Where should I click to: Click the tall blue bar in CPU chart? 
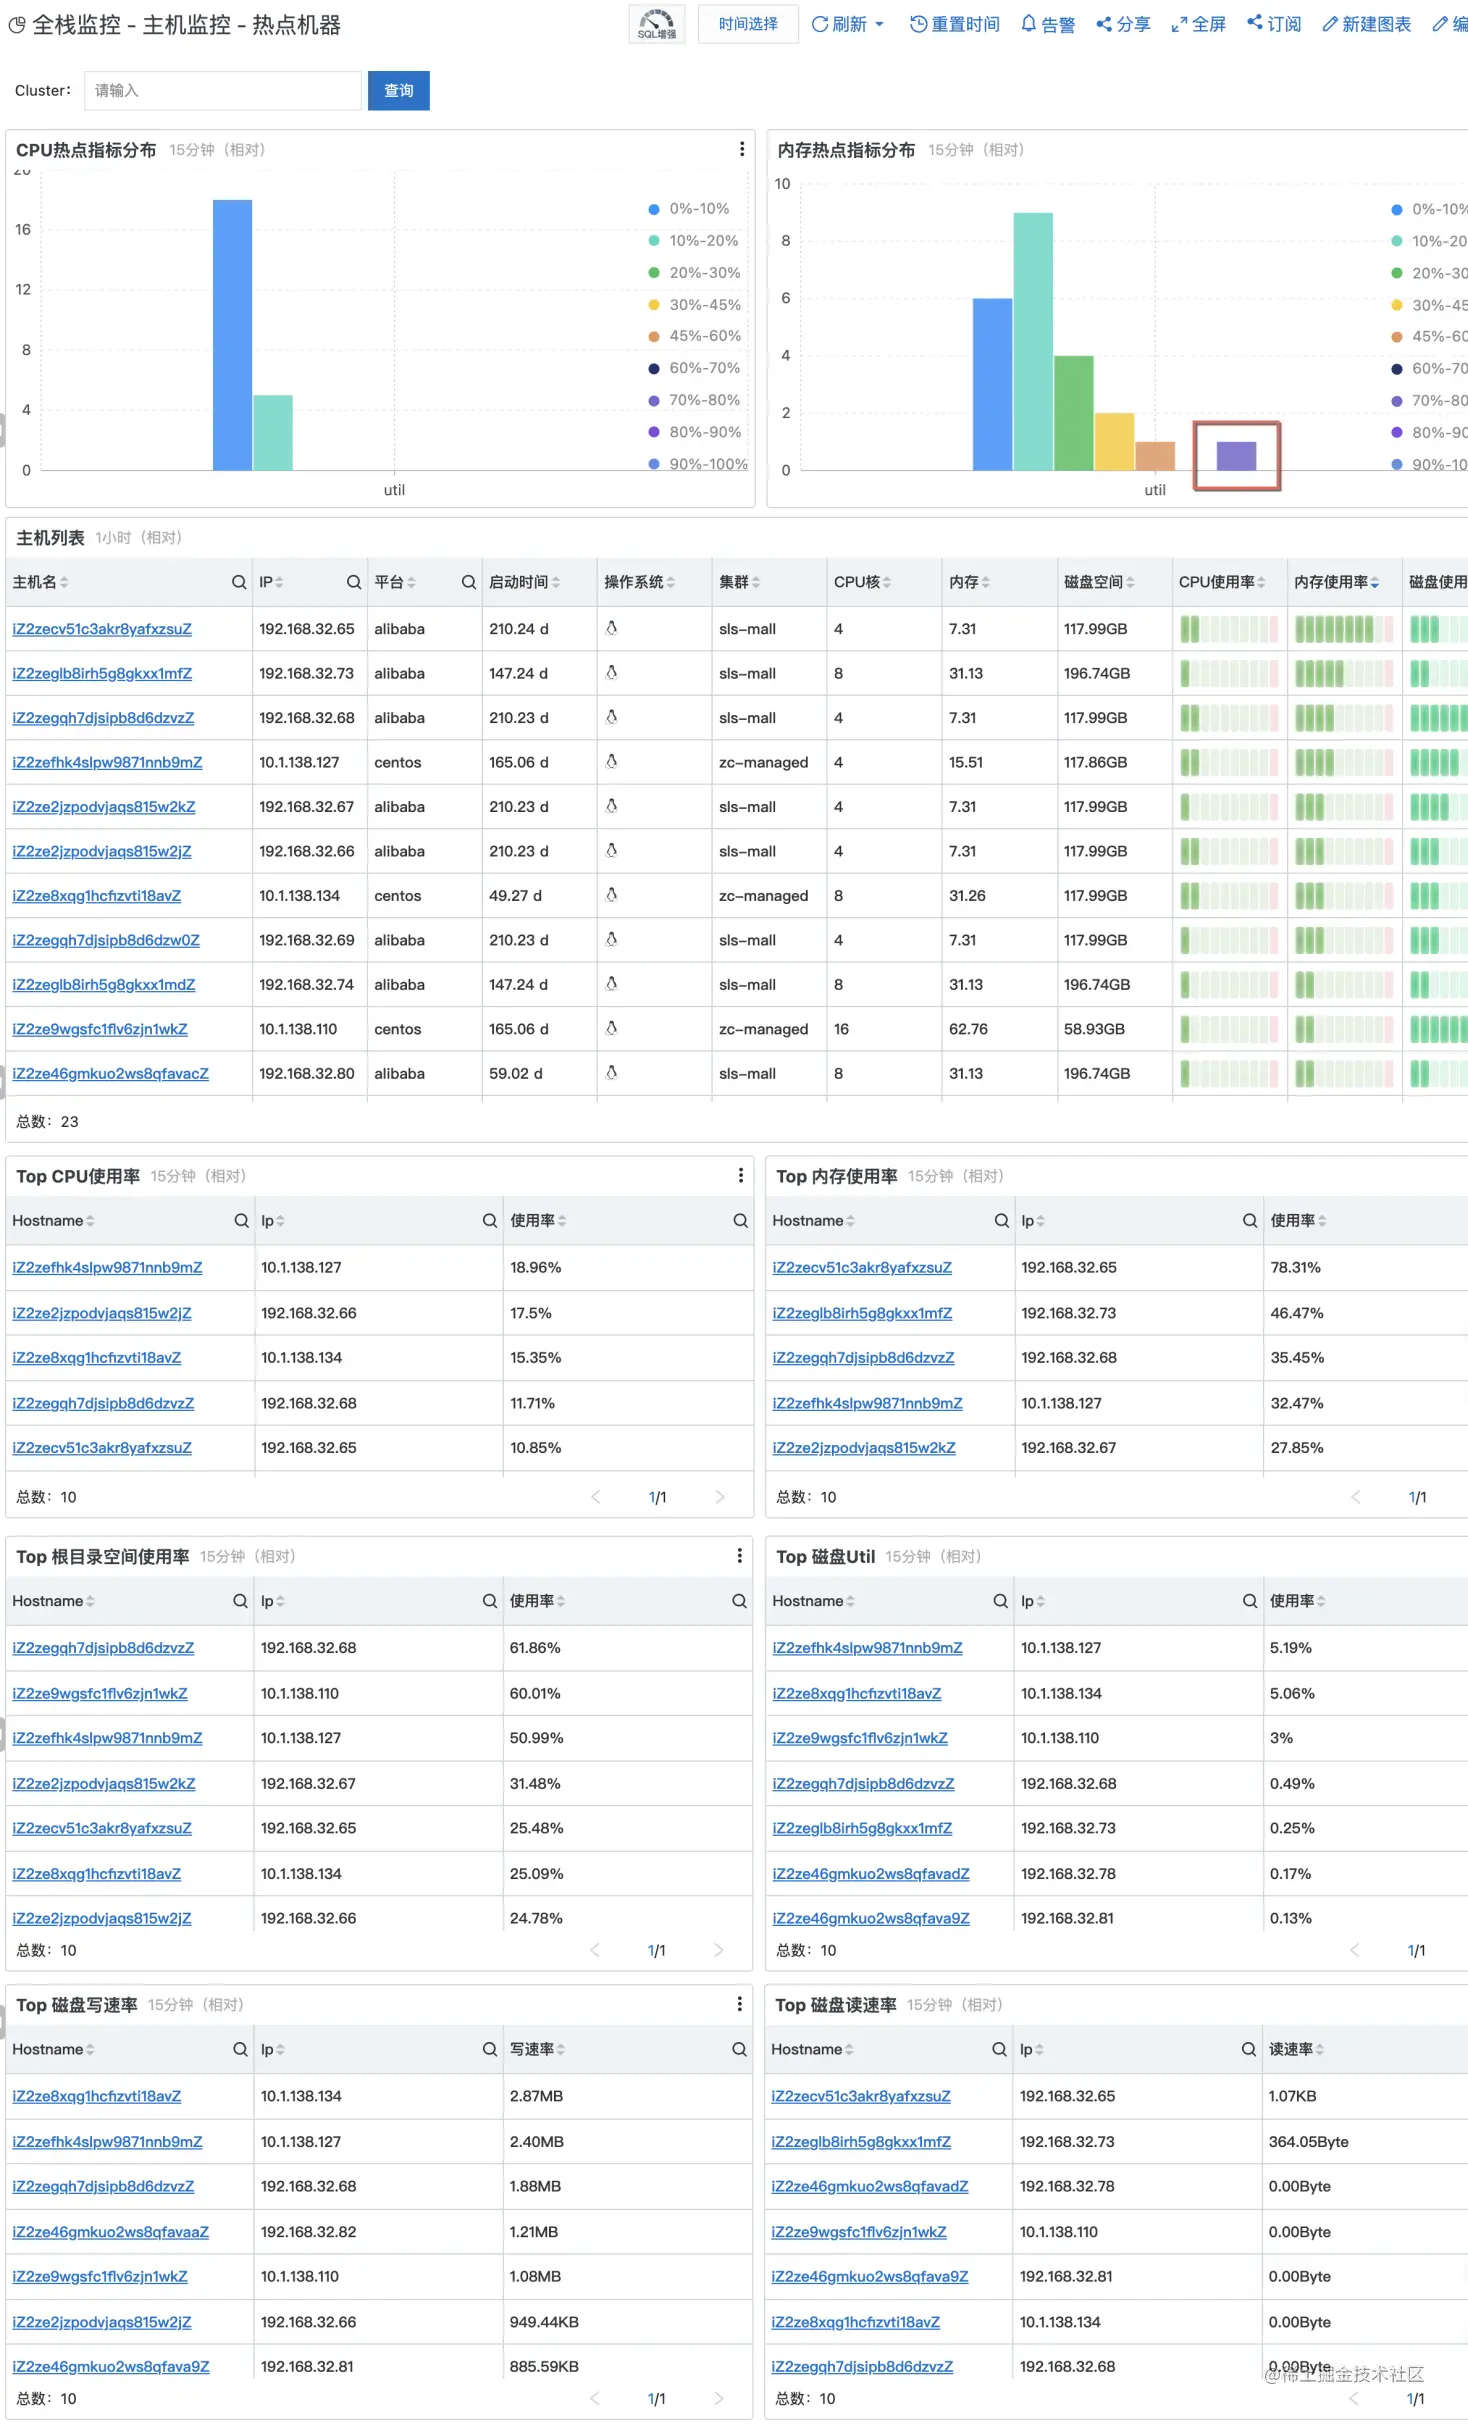coord(232,335)
